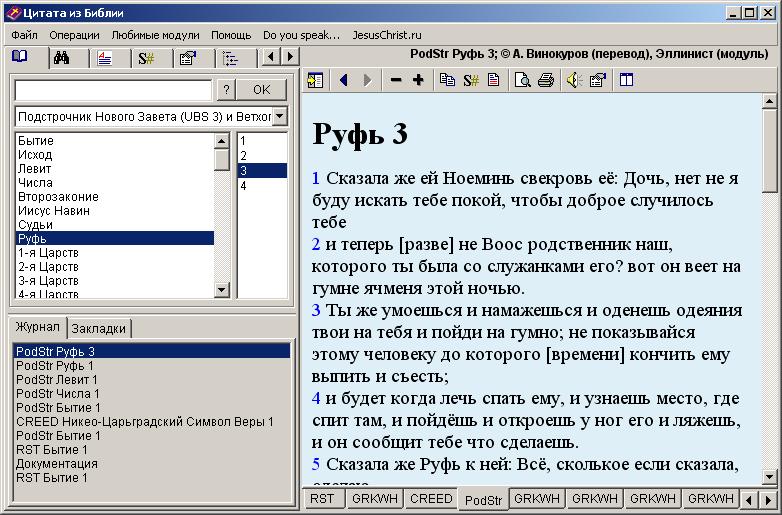The width and height of the screenshot is (782, 515).
Task: Go back with the blue left arrow
Action: [x=344, y=81]
